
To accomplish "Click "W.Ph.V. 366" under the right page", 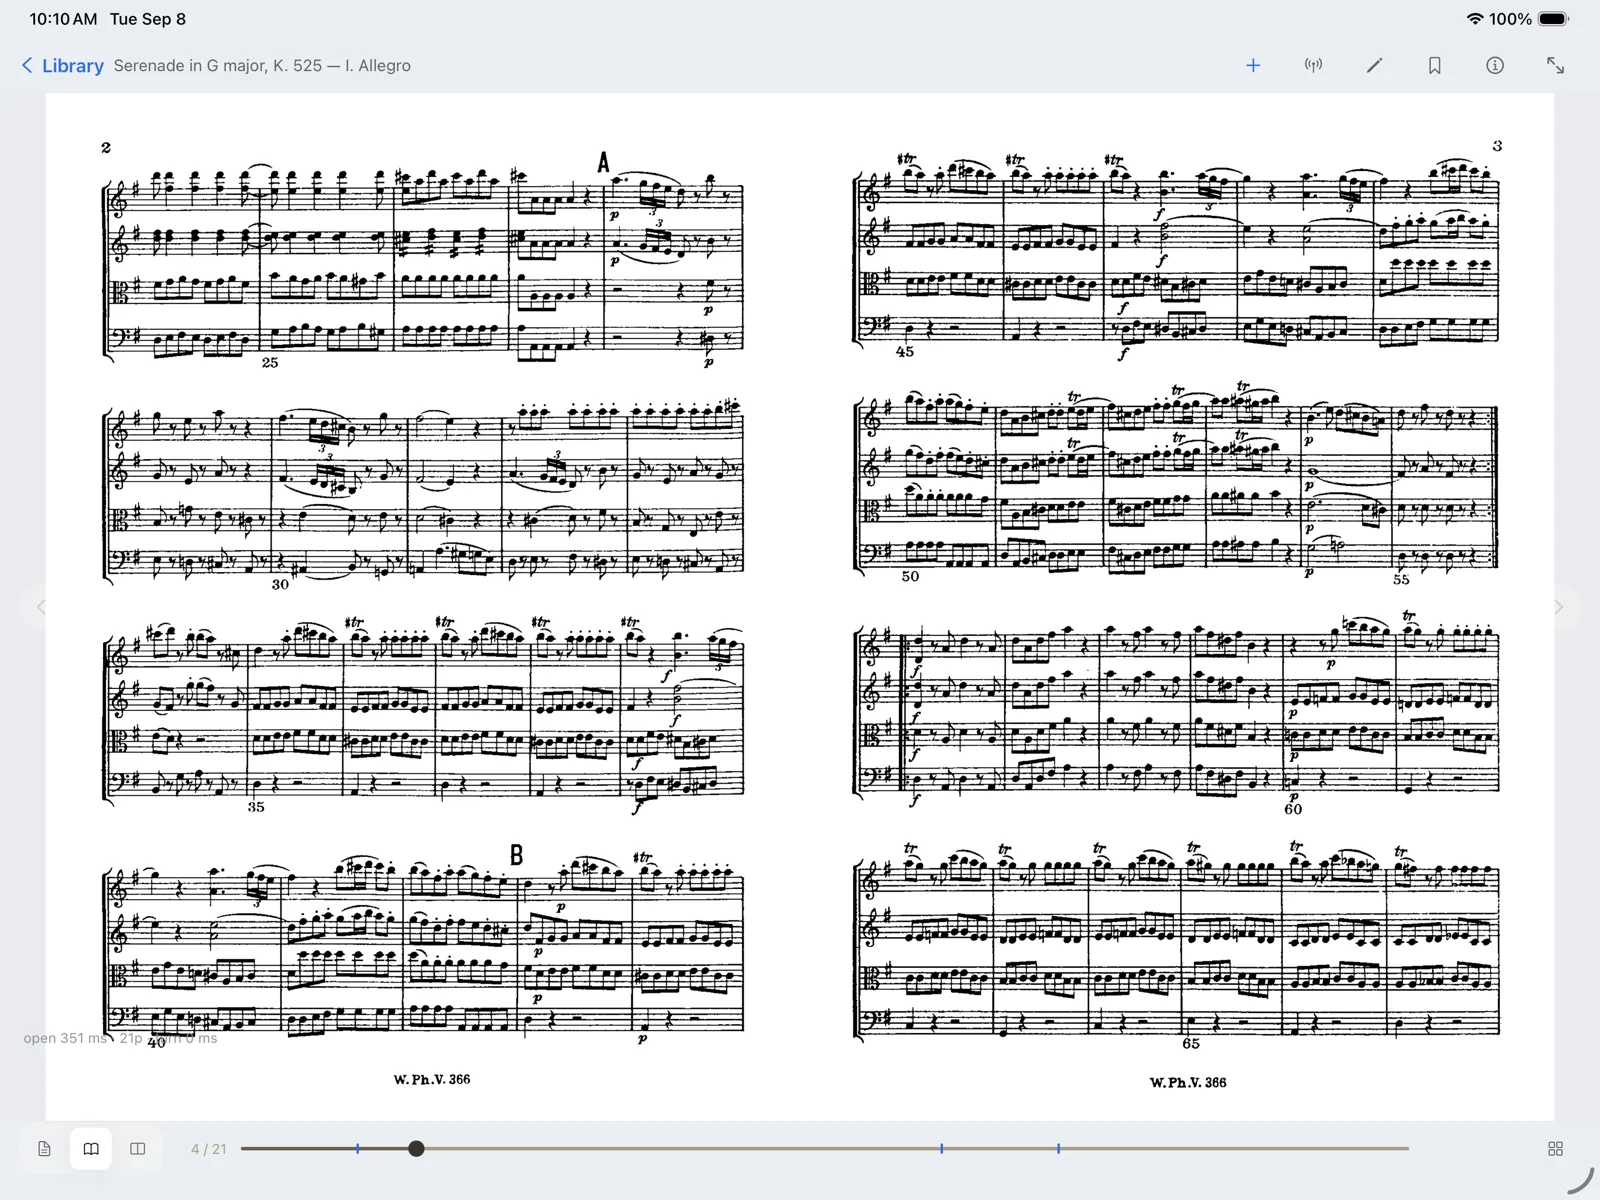I will click(x=1188, y=1082).
